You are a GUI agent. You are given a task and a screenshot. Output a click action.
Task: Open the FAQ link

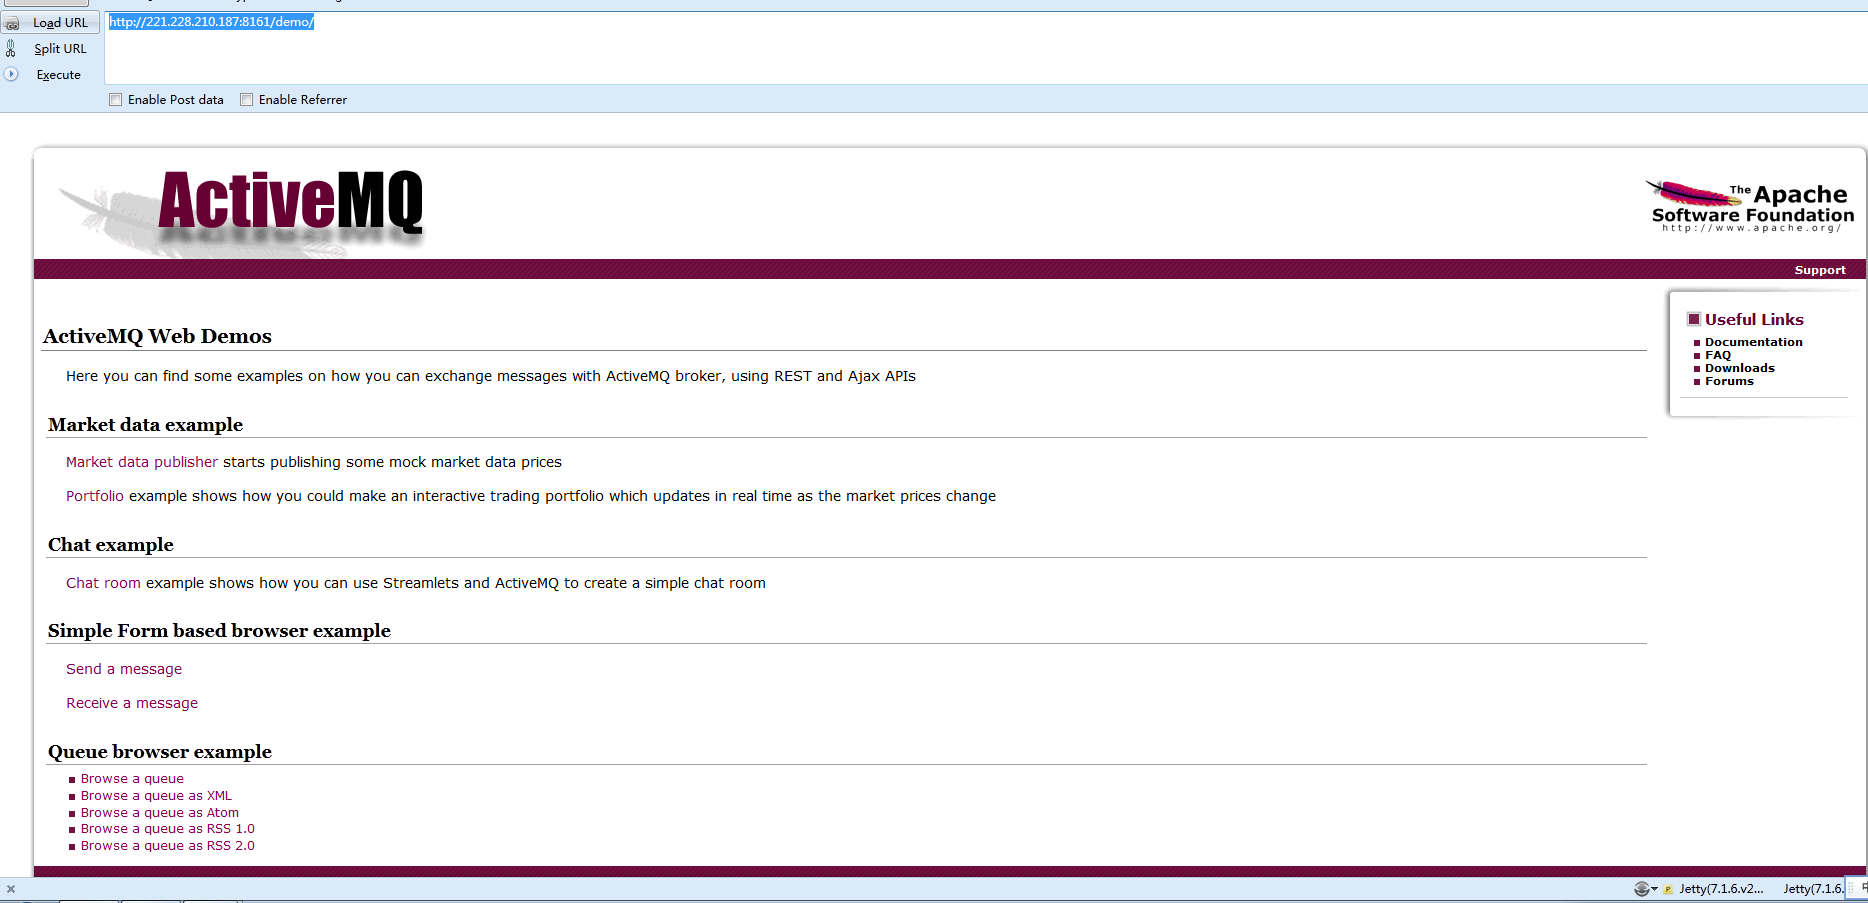tap(1718, 355)
